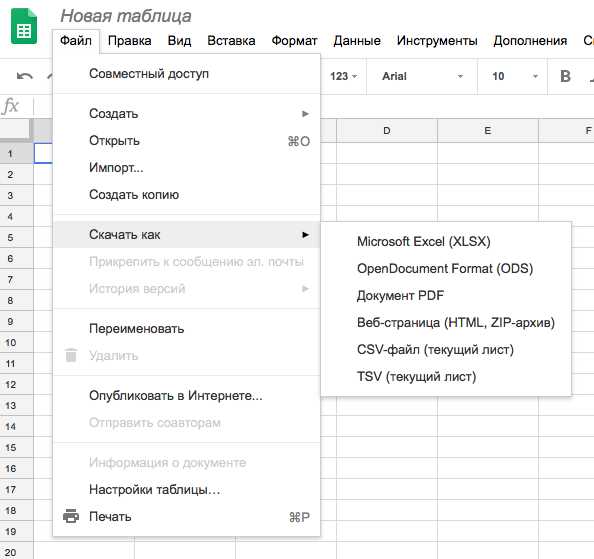Click the Новая таблица document title
Viewport: 594px width, 559px height.
pos(126,16)
